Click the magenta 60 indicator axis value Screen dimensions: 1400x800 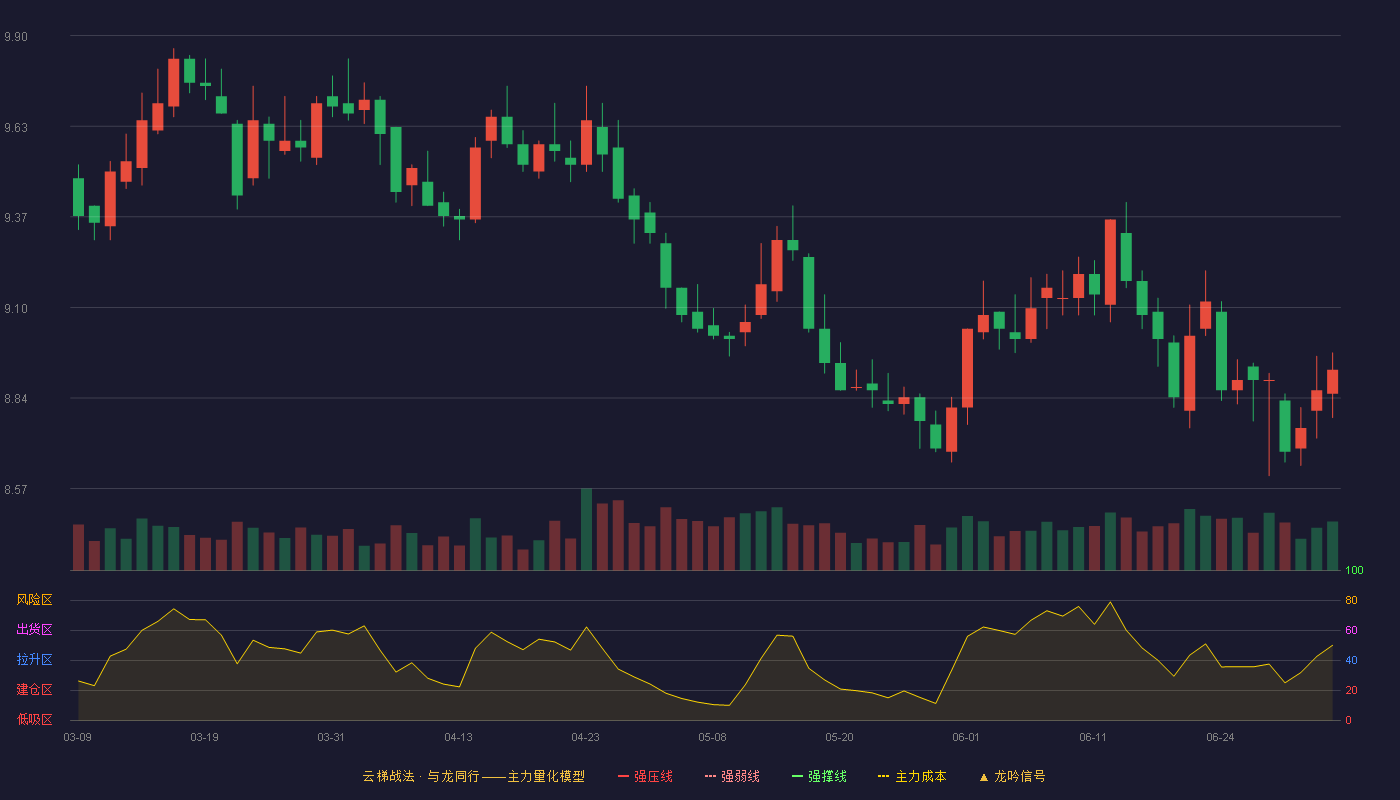tap(1351, 631)
